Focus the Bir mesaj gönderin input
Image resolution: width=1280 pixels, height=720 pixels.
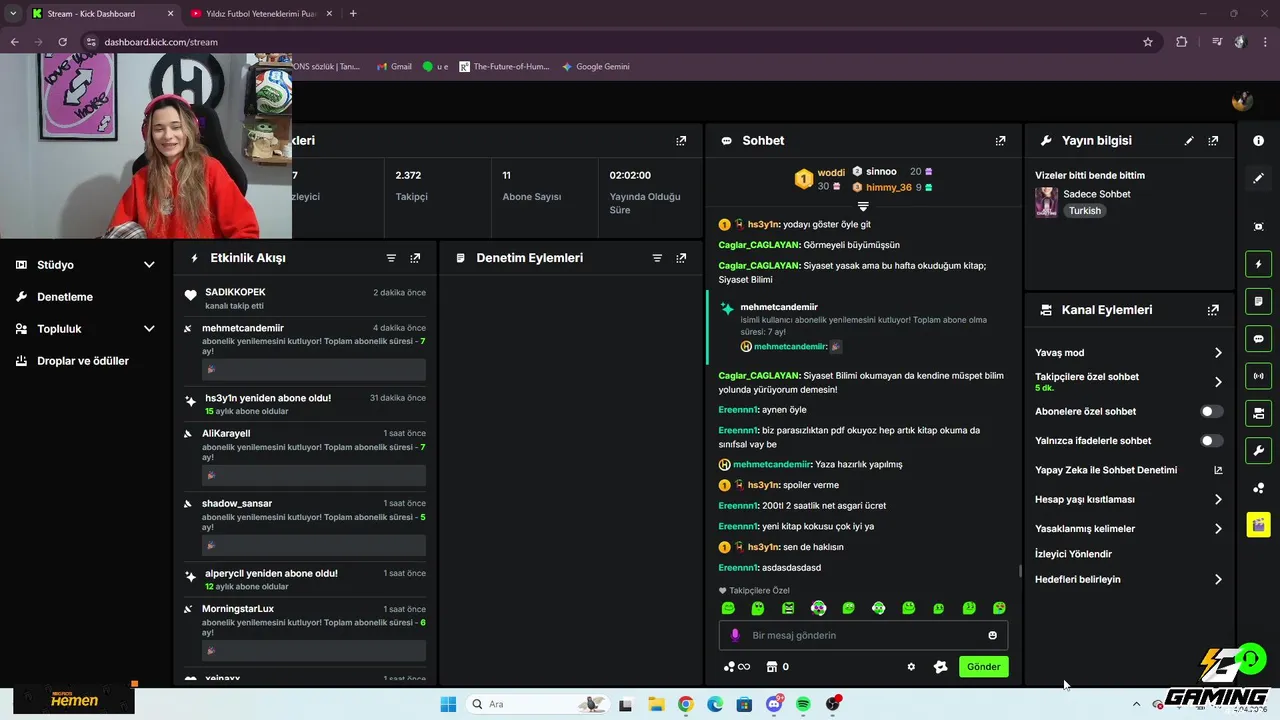click(863, 635)
